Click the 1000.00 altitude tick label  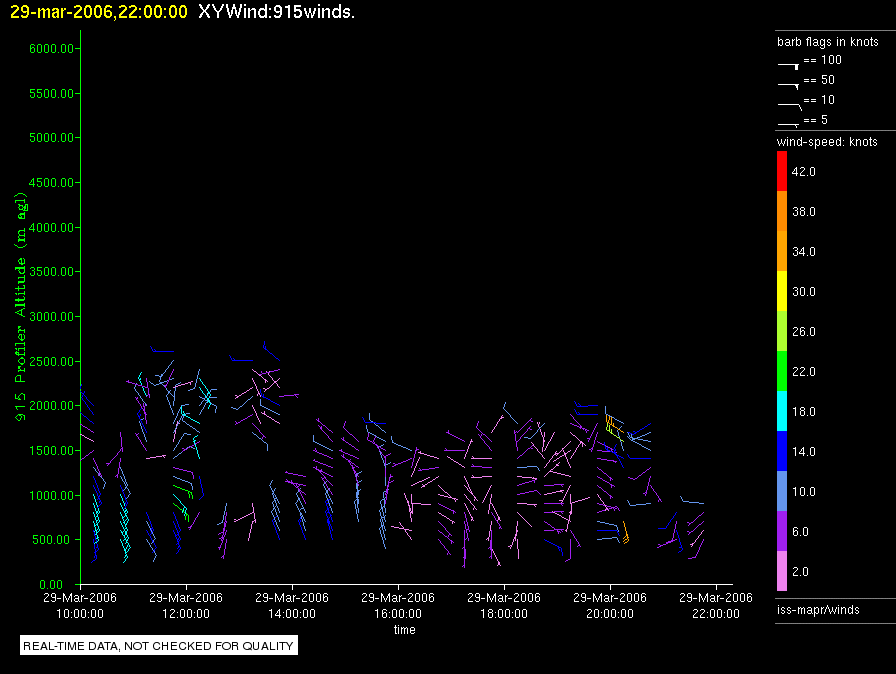pos(51,495)
